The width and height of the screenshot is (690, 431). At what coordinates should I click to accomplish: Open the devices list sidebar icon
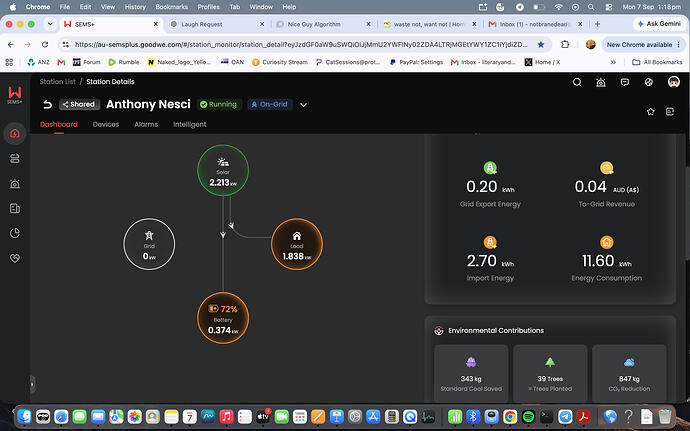[15, 158]
